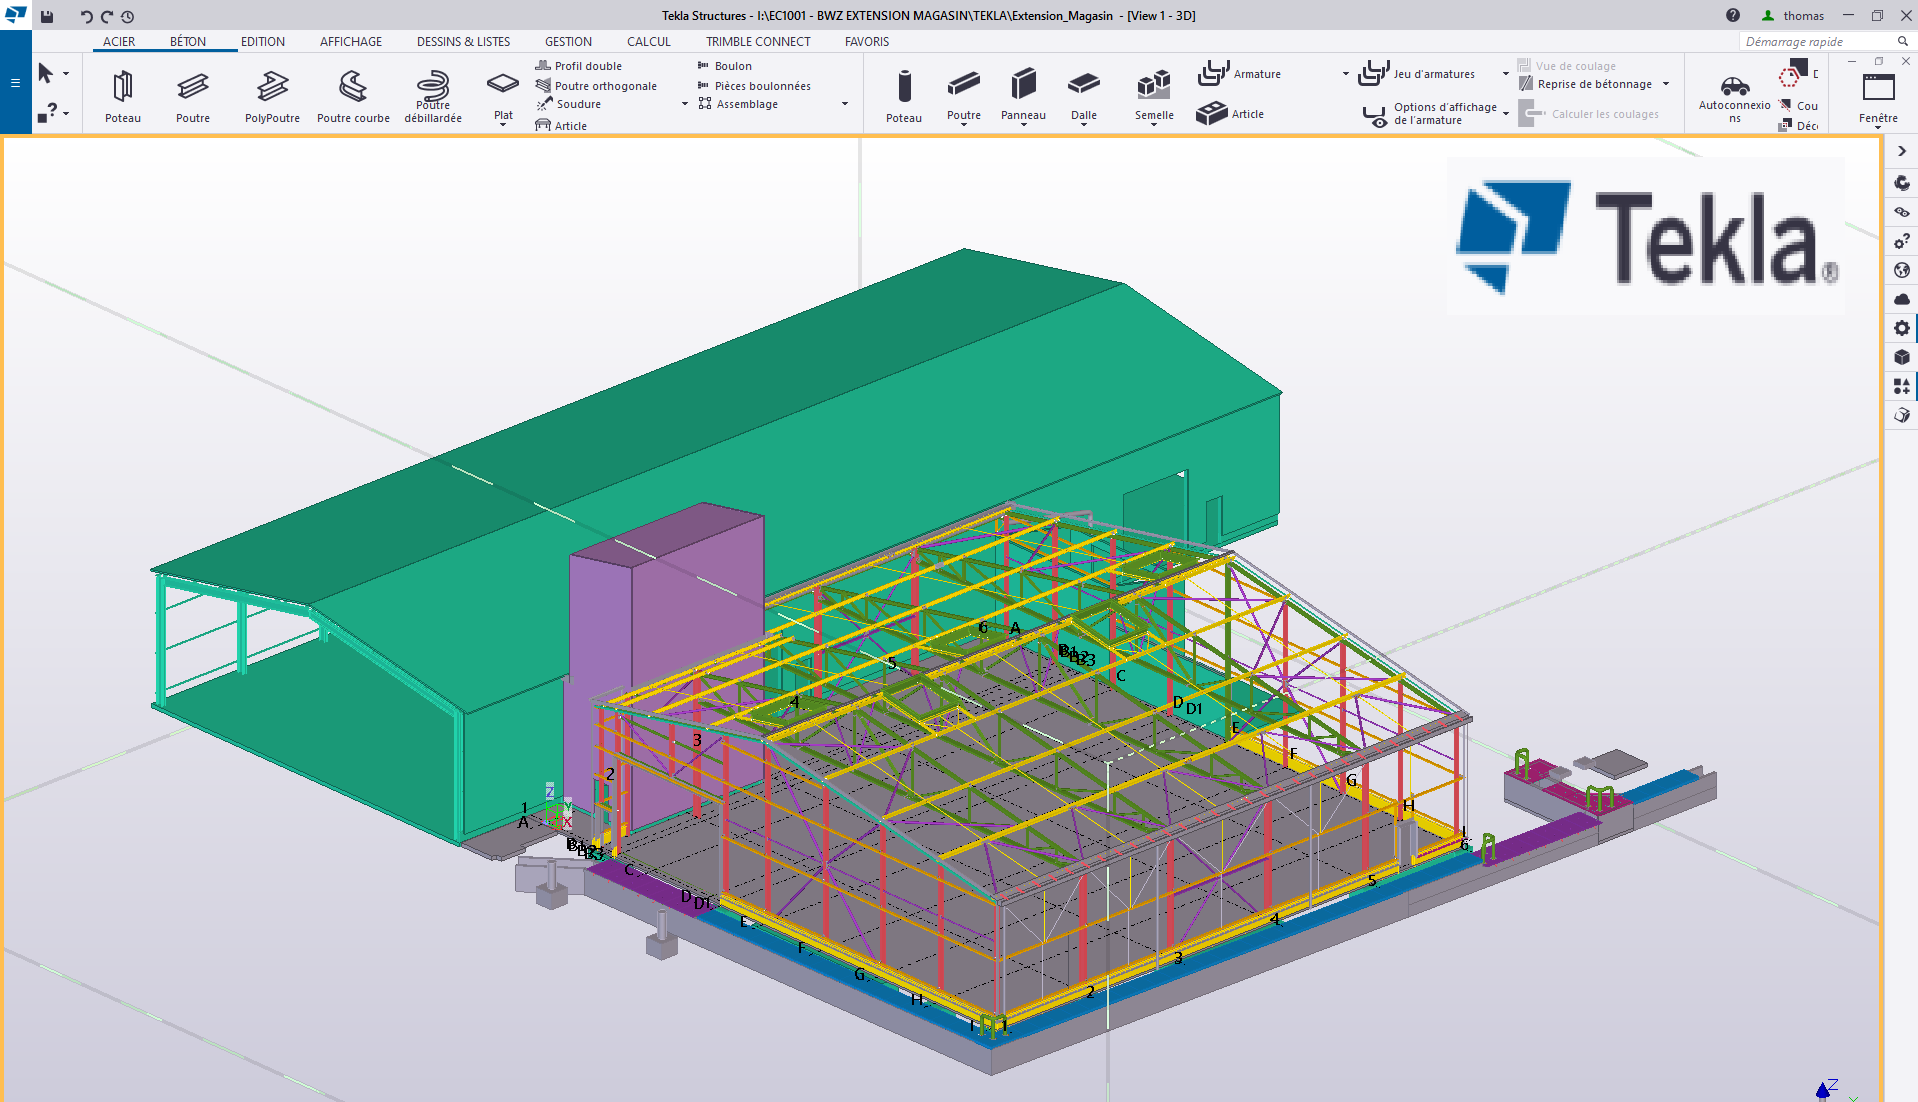Image resolution: width=1918 pixels, height=1102 pixels.
Task: Click the Démarrage rapide search field
Action: tap(1816, 41)
